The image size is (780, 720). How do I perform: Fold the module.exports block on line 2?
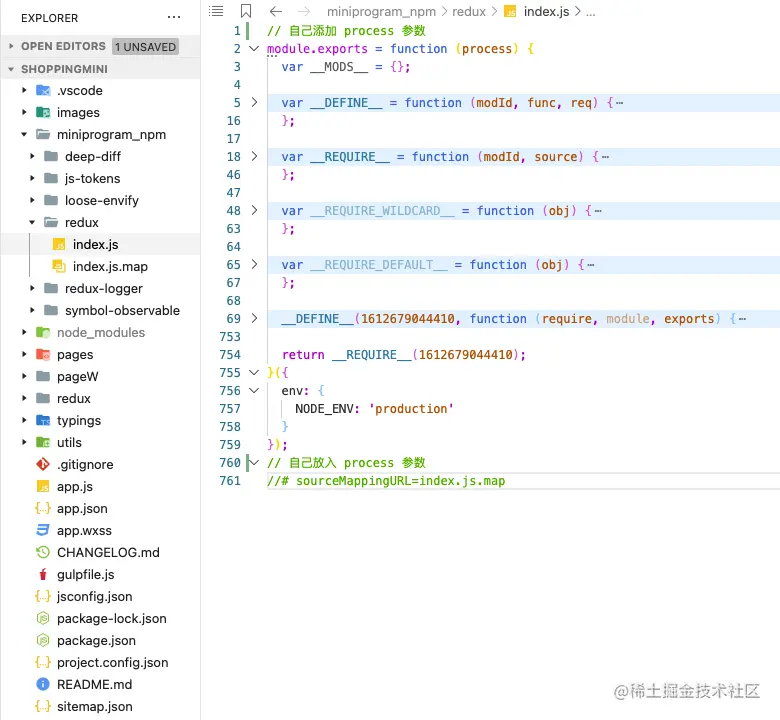click(x=254, y=49)
